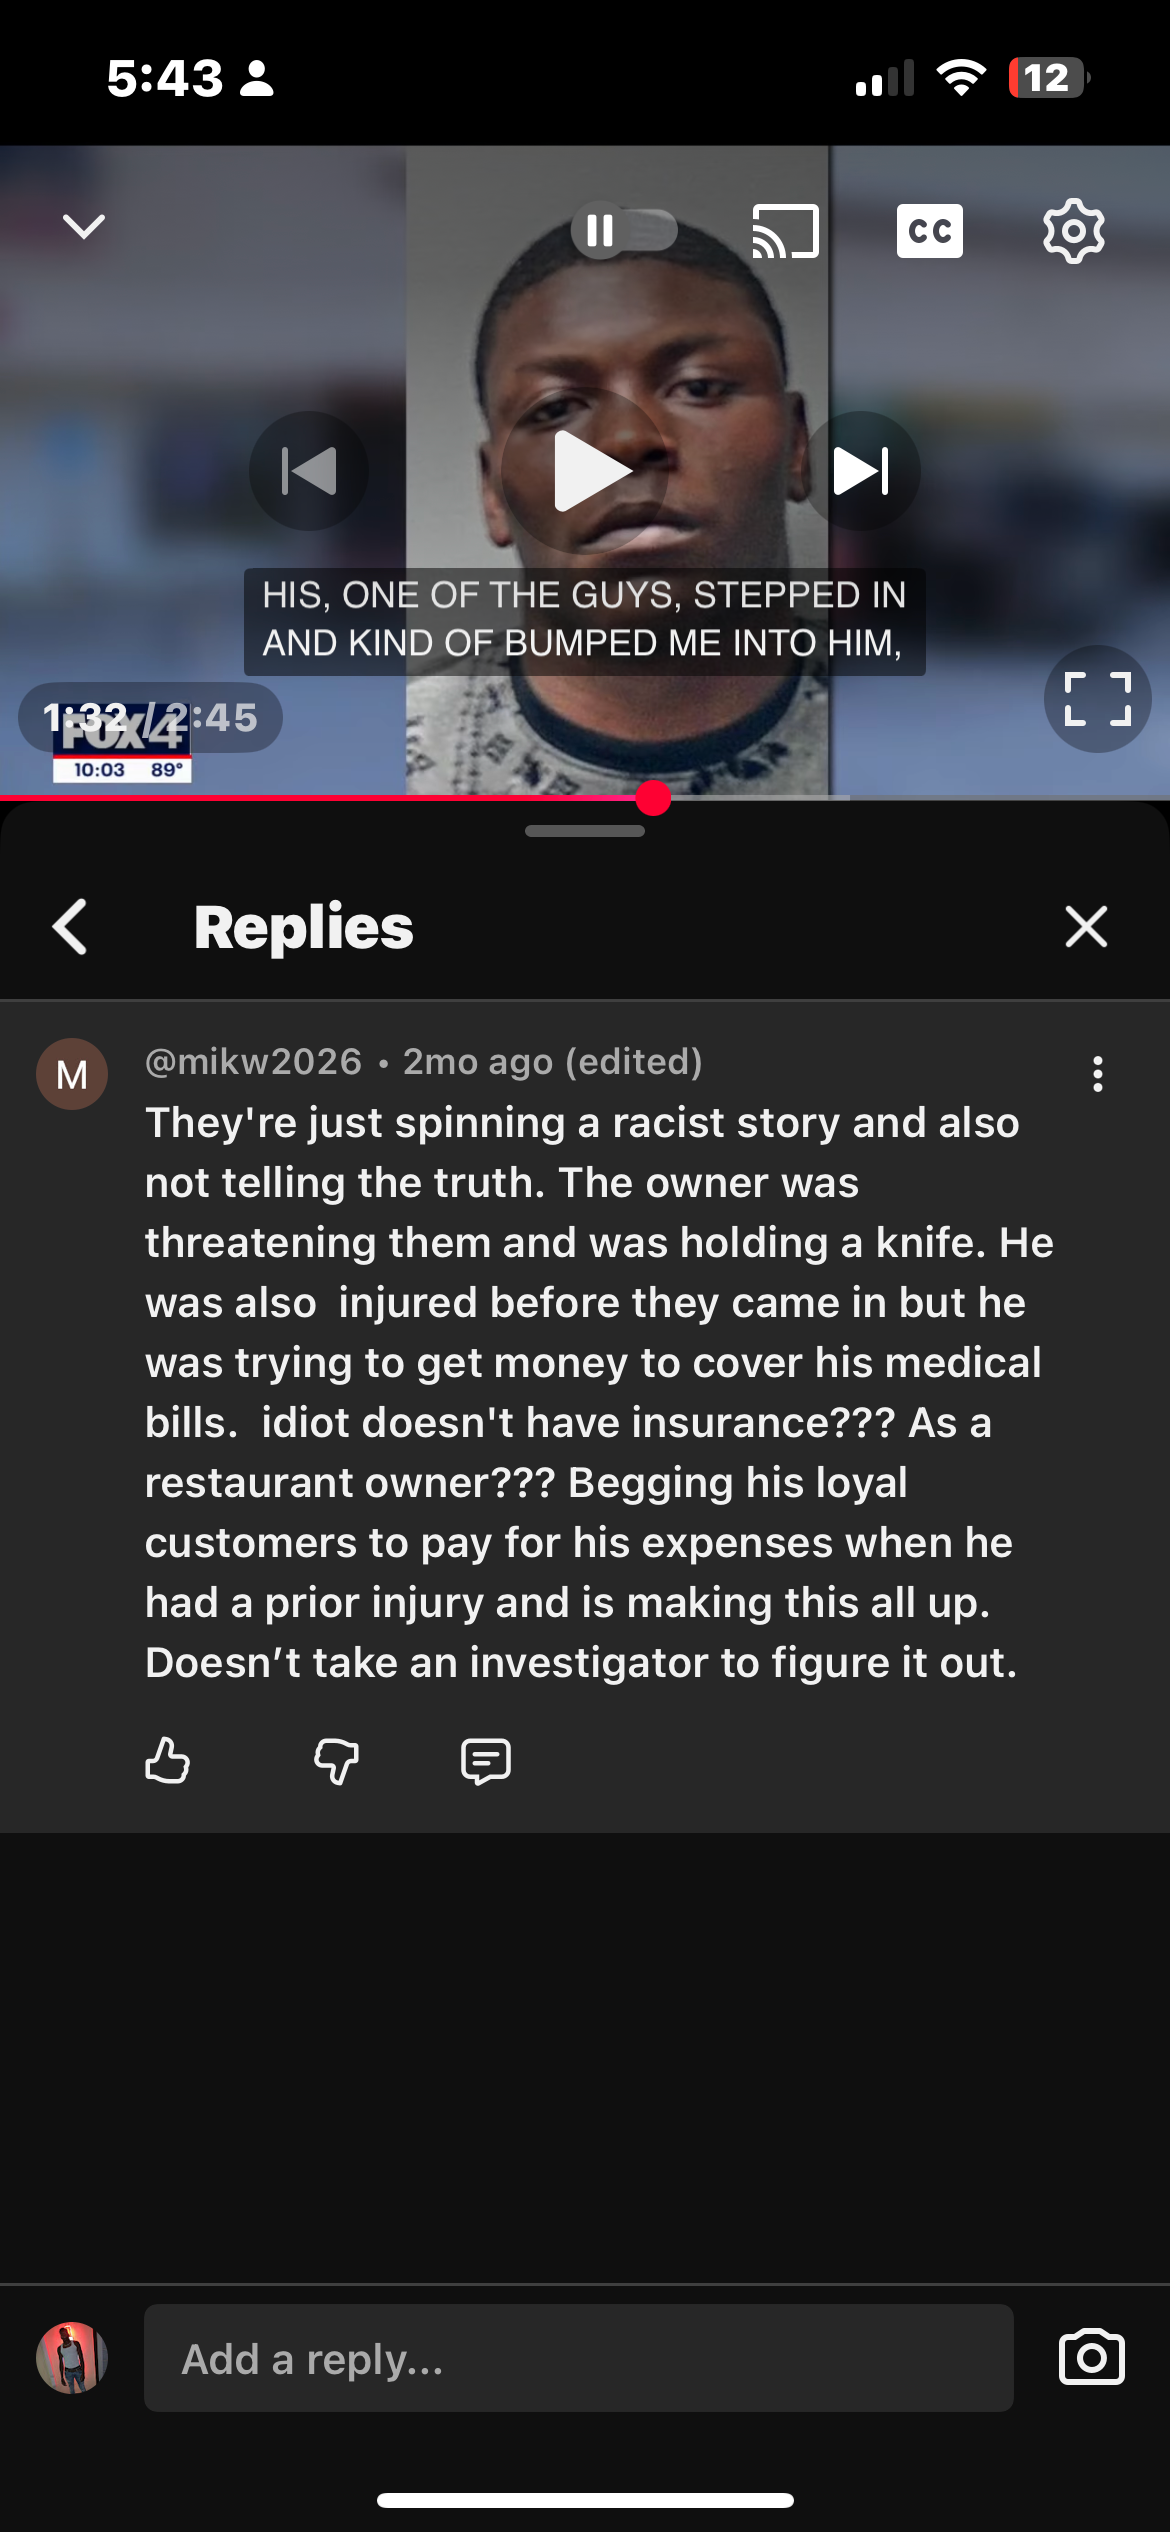Tap the Cast to device icon
This screenshot has width=1170, height=2532.
click(785, 231)
